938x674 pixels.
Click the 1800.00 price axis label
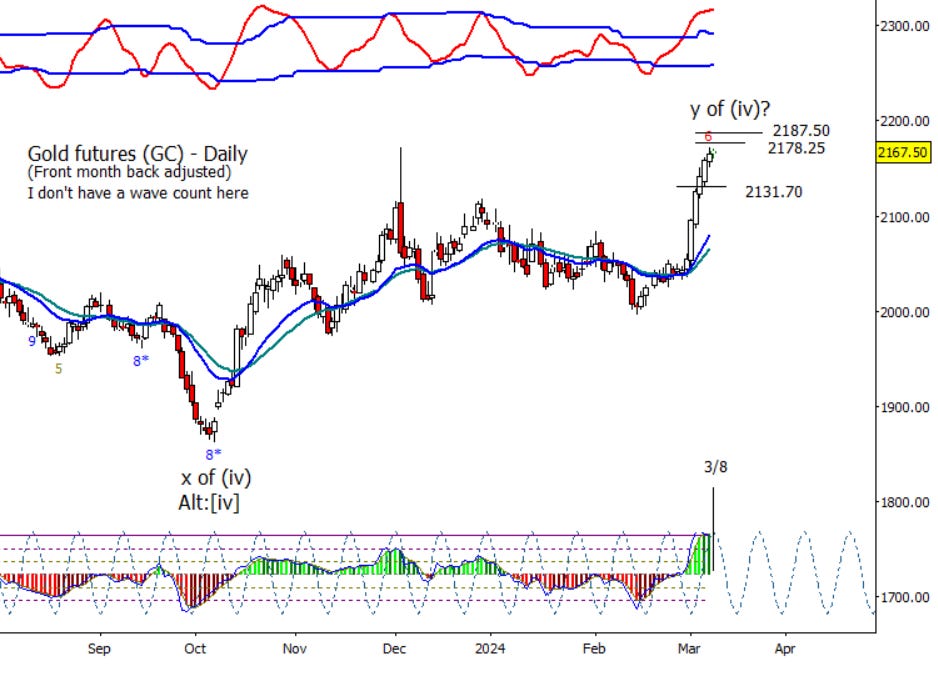(x=904, y=502)
